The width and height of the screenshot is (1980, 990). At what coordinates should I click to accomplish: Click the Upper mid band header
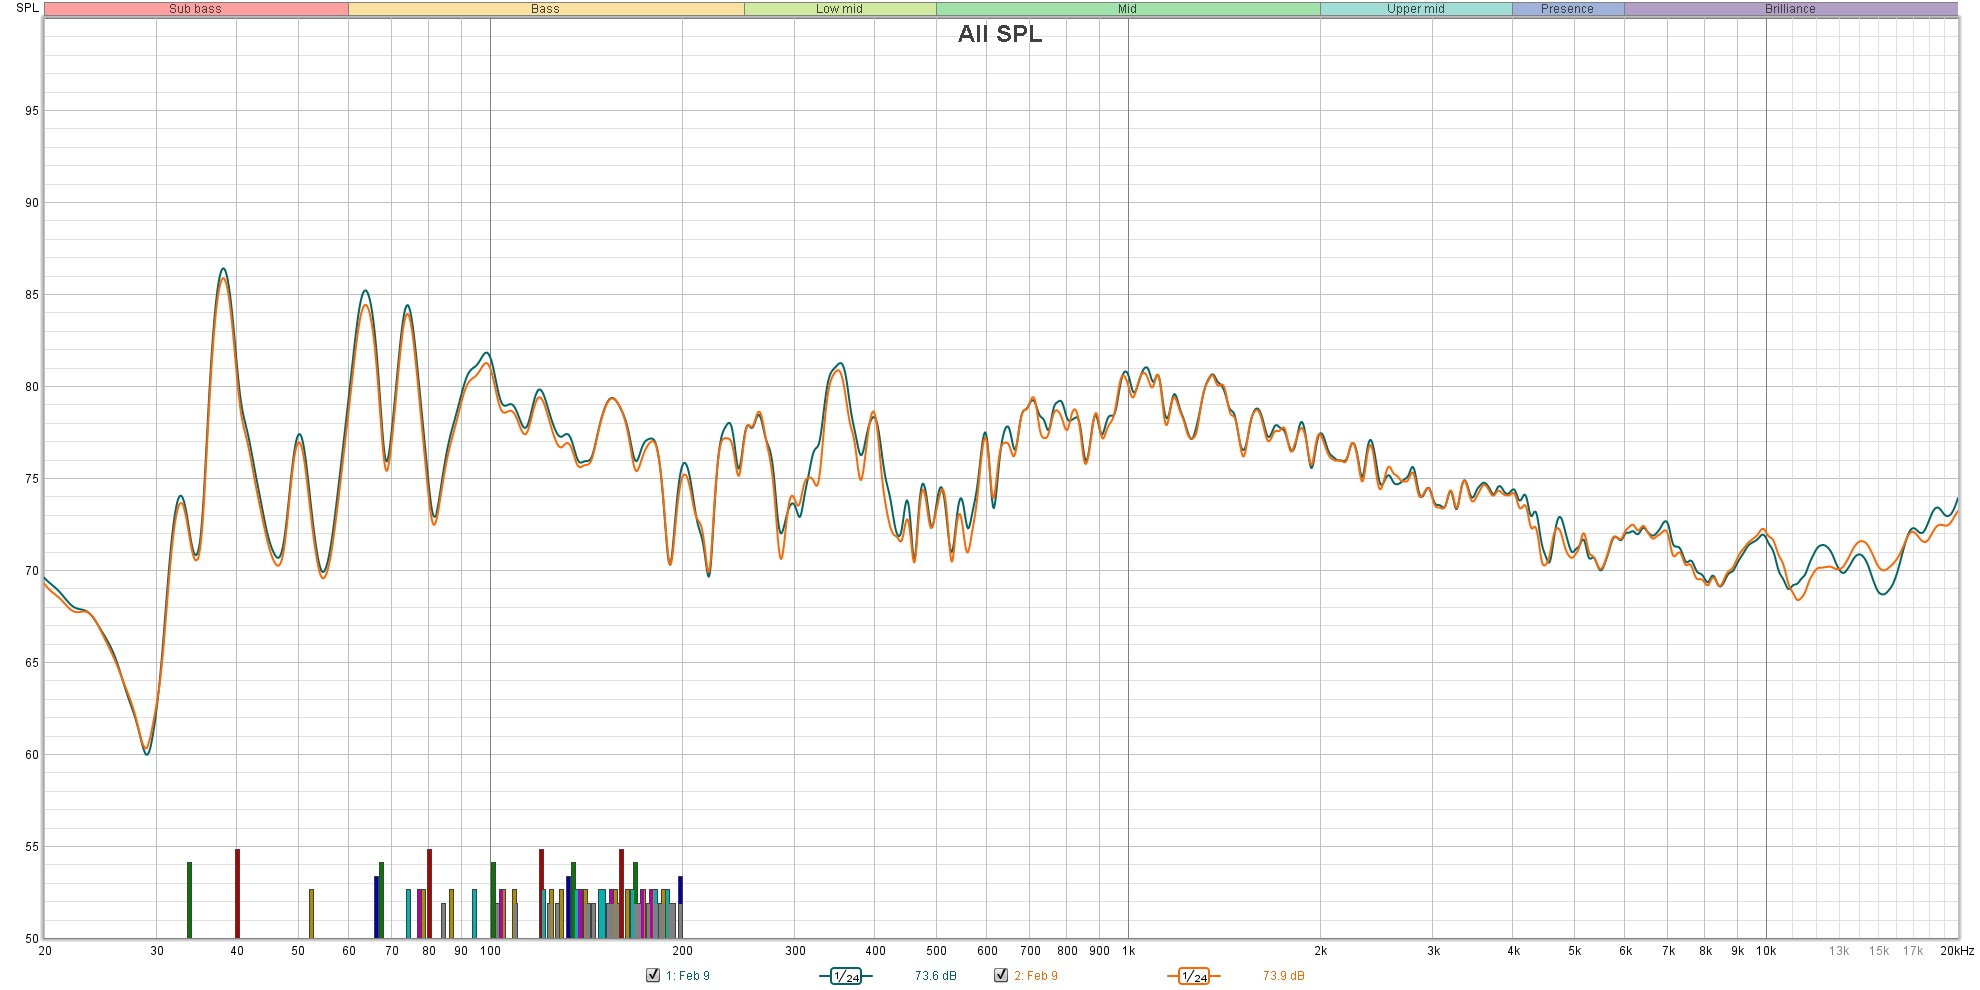1415,9
